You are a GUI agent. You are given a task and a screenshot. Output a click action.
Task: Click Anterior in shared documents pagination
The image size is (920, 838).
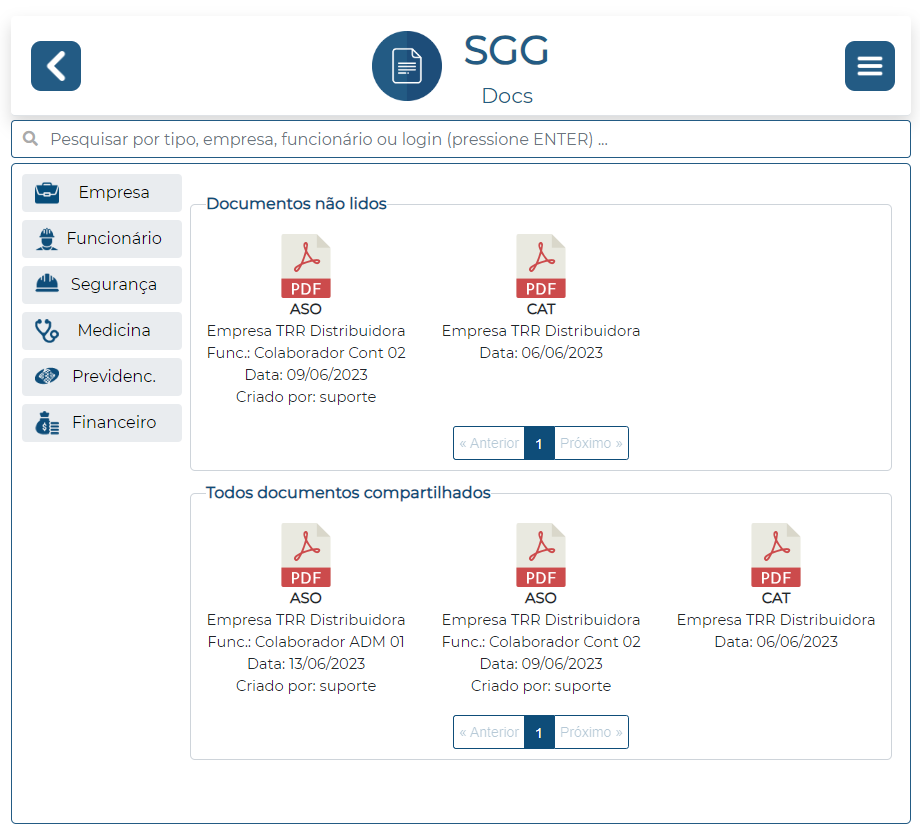pos(489,732)
